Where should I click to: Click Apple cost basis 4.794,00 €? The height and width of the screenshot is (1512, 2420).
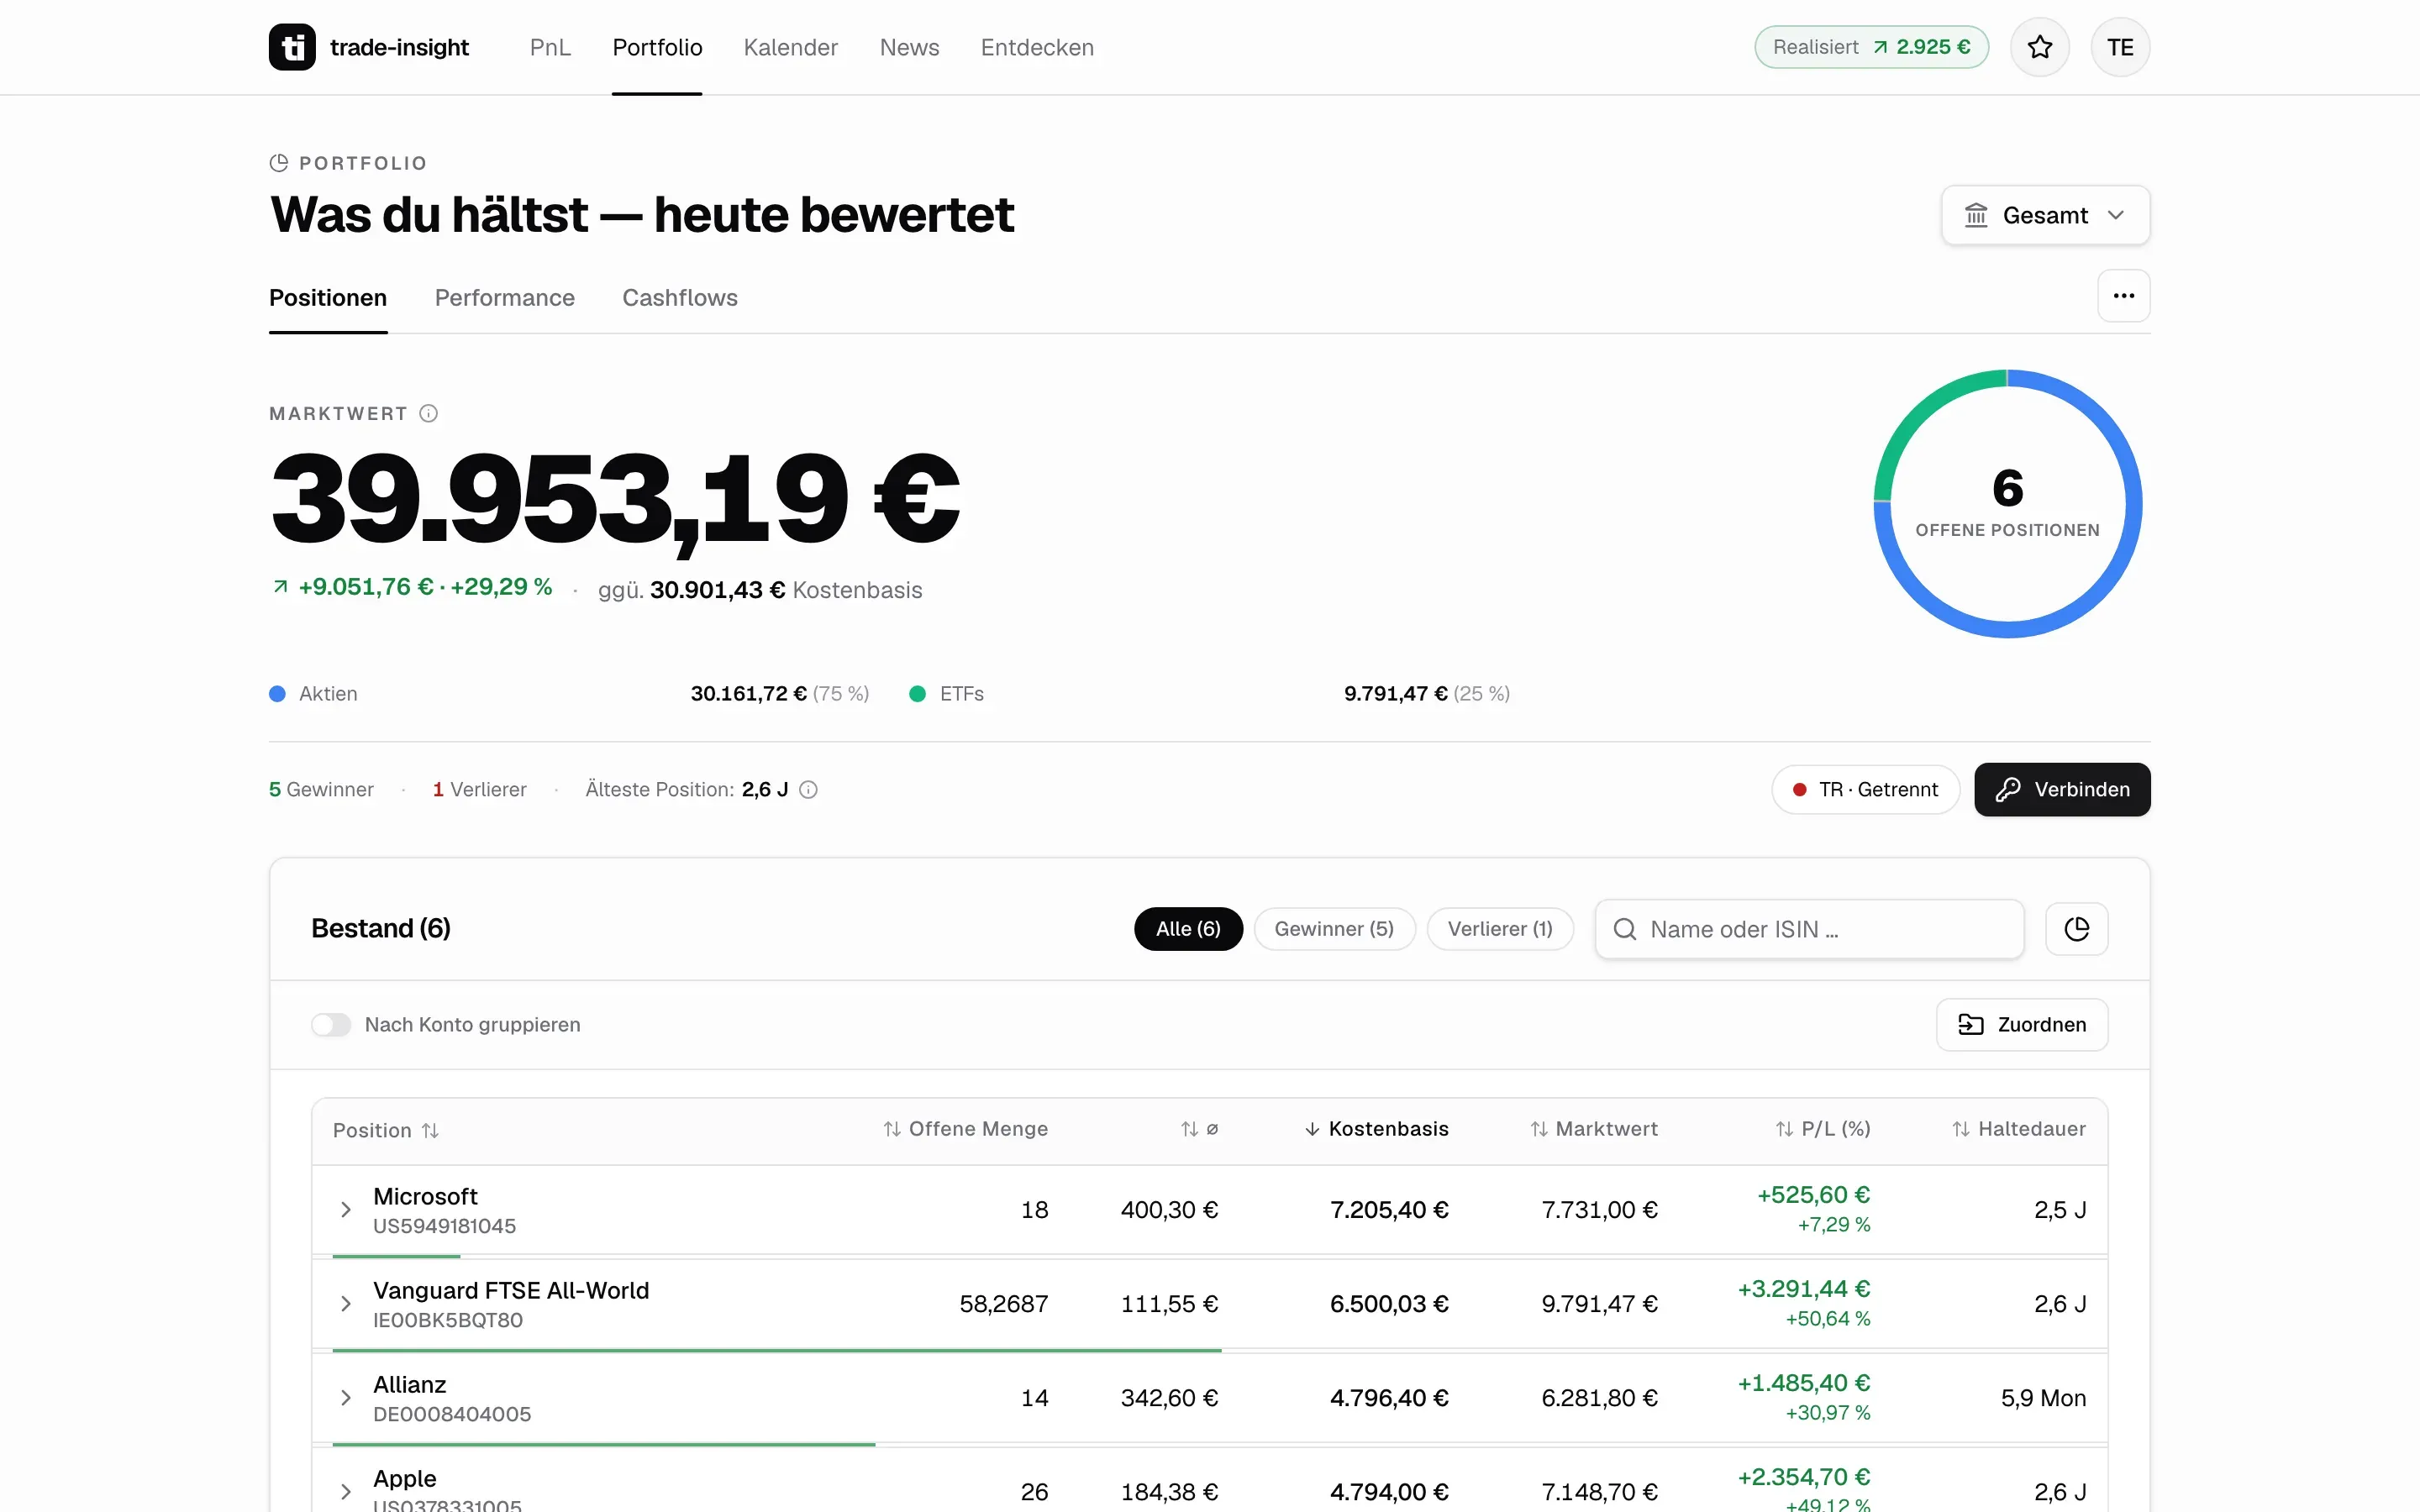(x=1389, y=1492)
